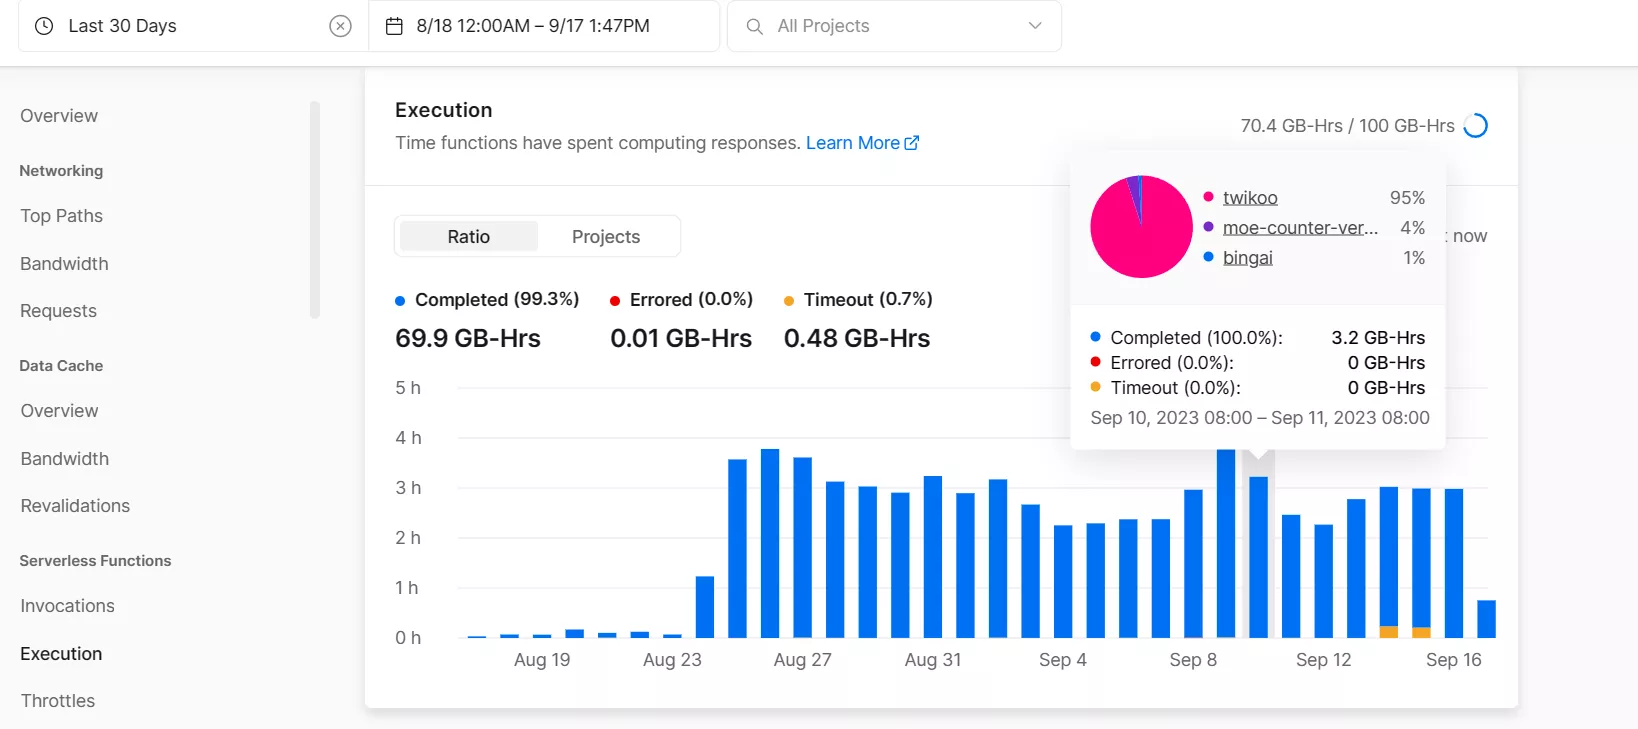The width and height of the screenshot is (1638, 729).
Task: Click the search icon in All Projects
Action: [x=755, y=26]
